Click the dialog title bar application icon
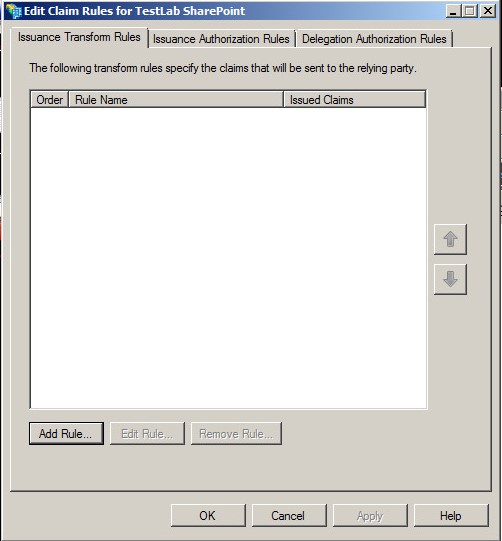The height and width of the screenshot is (541, 502). pyautogui.click(x=14, y=11)
